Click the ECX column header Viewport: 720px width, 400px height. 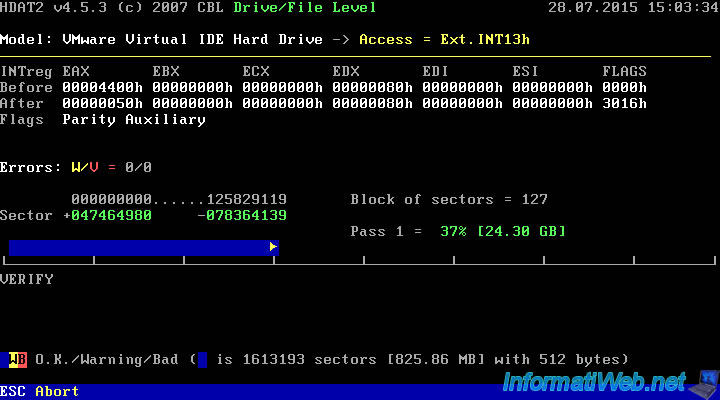(x=256, y=72)
